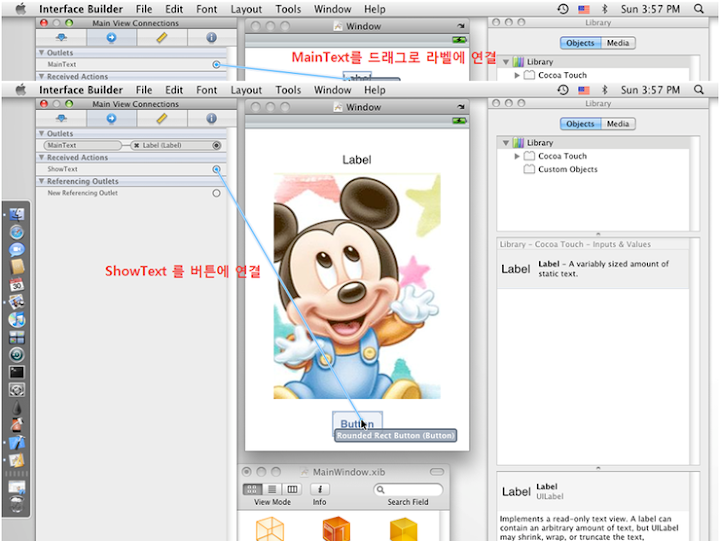Screen dimensions: 720x541
Task: Open the Connections inspector tab with arrow icon
Action: [110, 119]
